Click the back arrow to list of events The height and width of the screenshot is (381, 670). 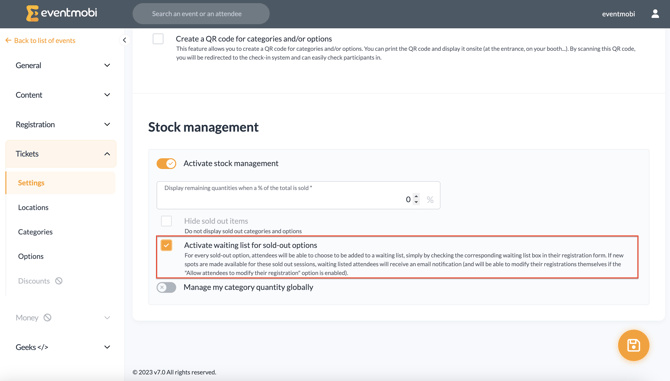(8, 40)
